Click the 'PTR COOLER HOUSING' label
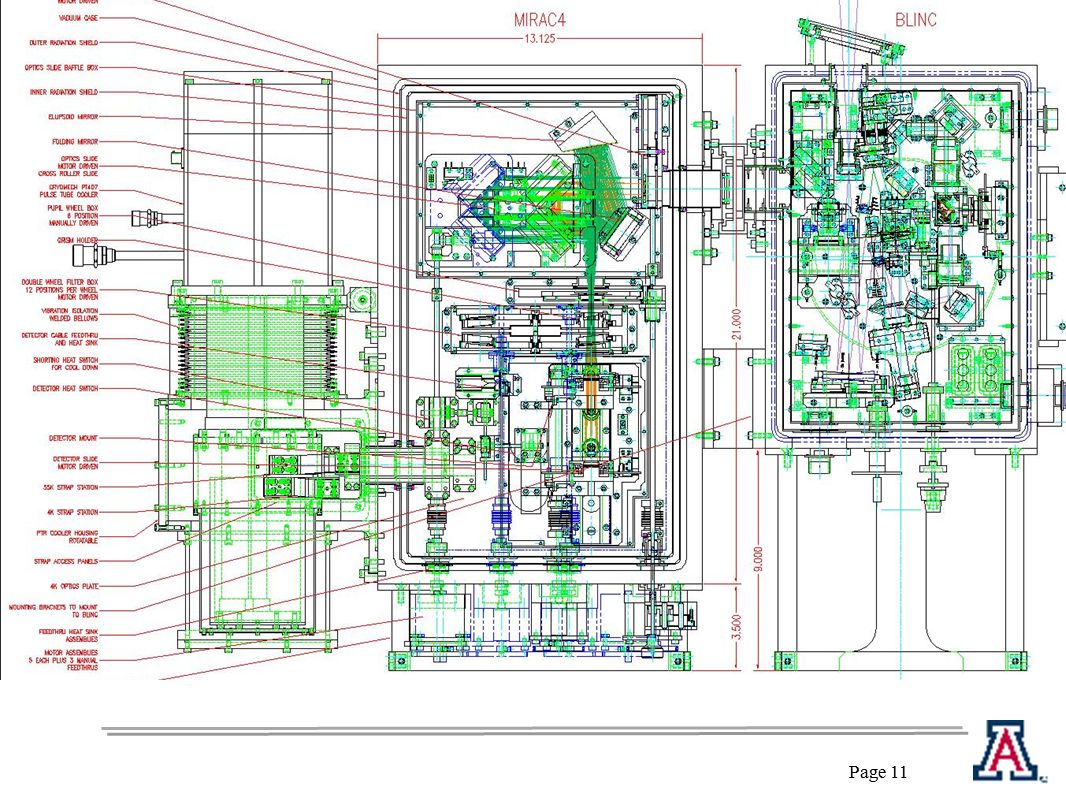Screen dimensions: 1066x800 tap(67, 534)
